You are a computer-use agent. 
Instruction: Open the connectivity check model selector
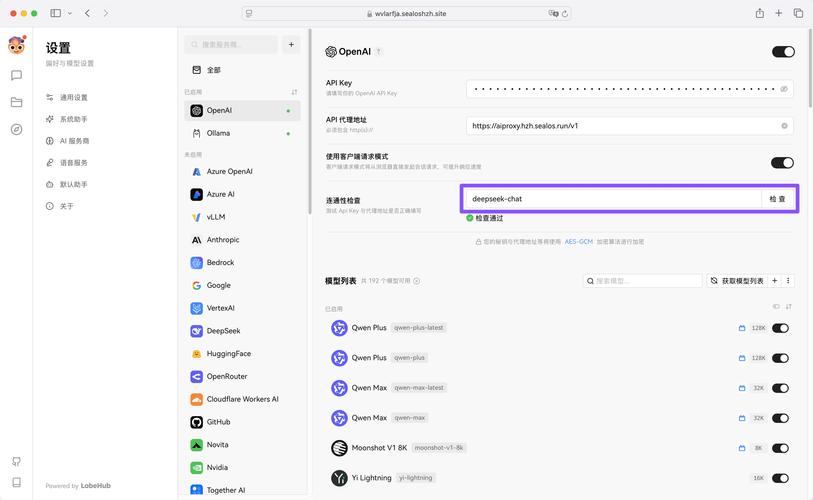pos(612,199)
